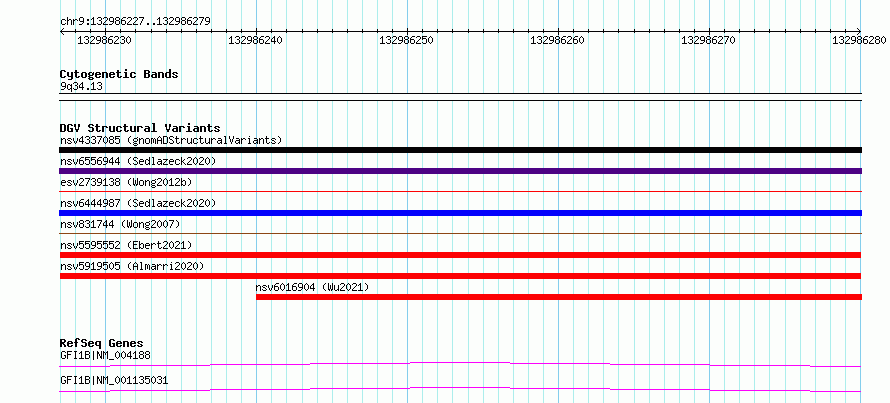Click the purple nsv6556944 variant bar
Image resolution: width=890 pixels, height=403 pixels.
(460, 171)
